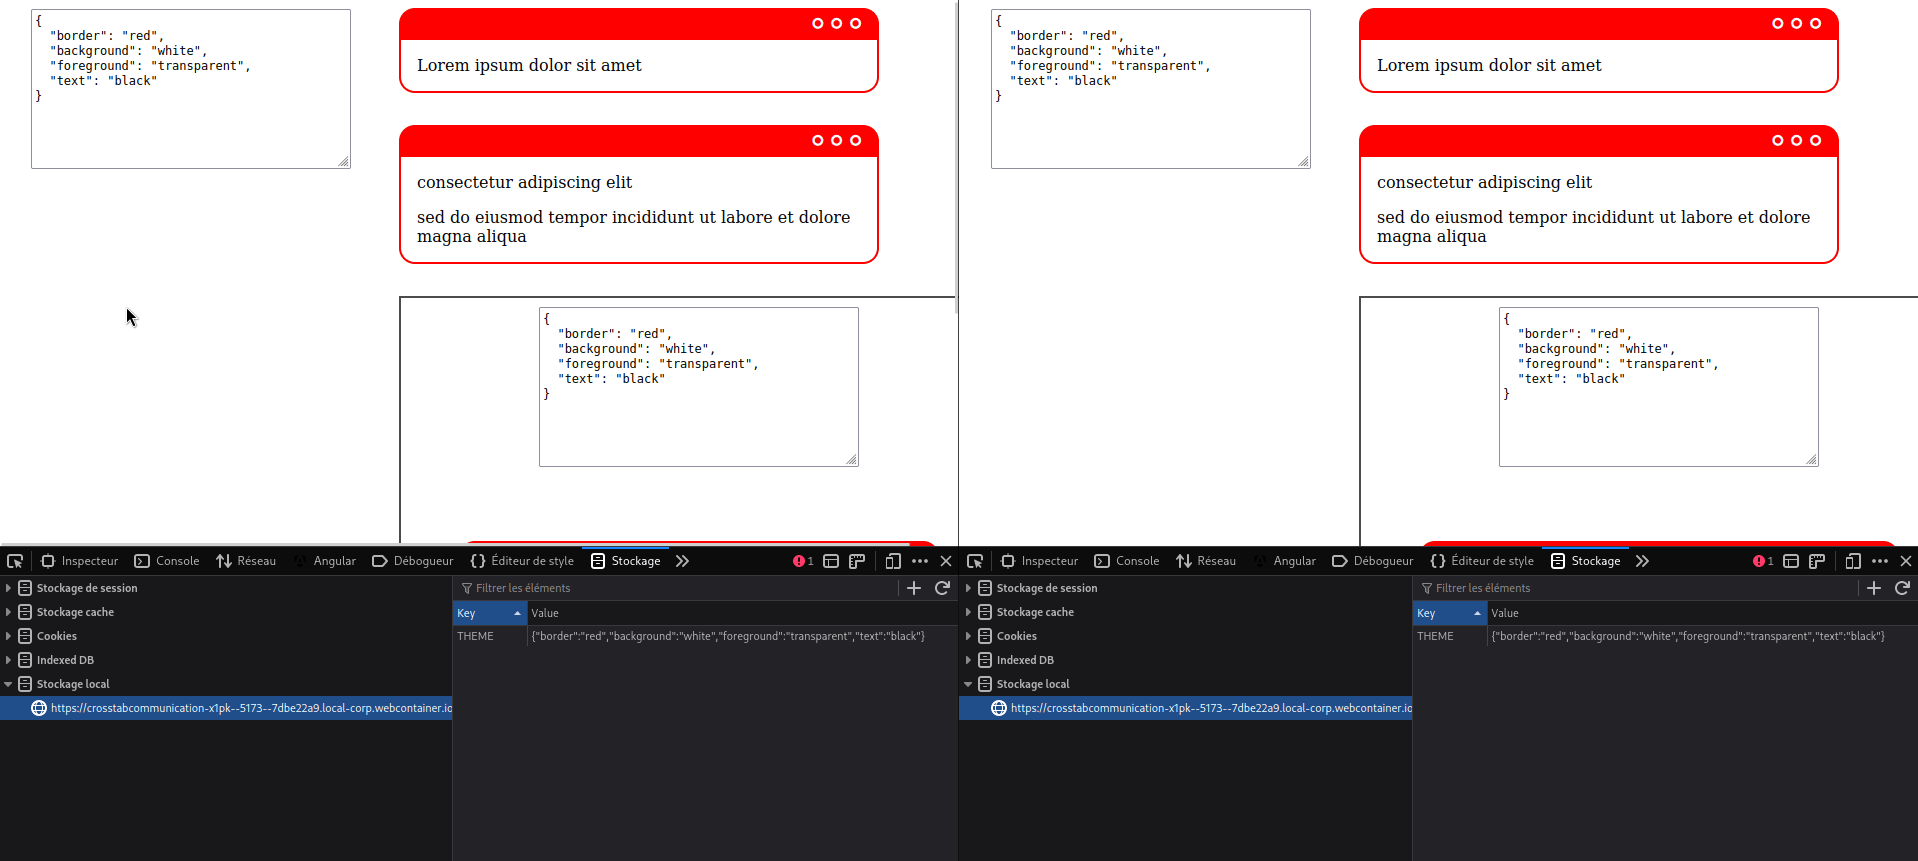Image resolution: width=1918 pixels, height=861 pixels.
Task: Click error count badge in right DevTools
Action: (1762, 561)
